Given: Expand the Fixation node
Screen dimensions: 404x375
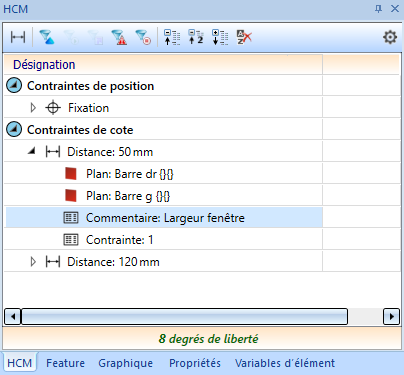Looking at the screenshot, I should [33, 108].
